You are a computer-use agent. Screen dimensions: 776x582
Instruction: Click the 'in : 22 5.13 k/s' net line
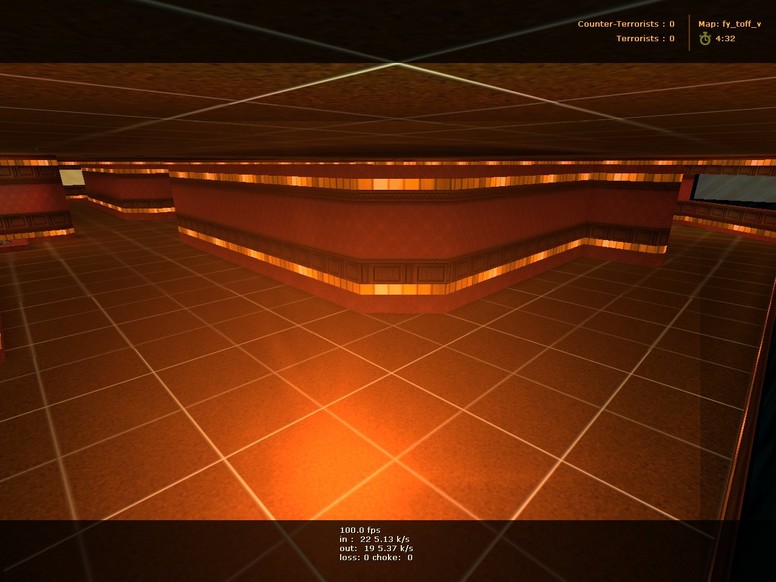pos(374,539)
